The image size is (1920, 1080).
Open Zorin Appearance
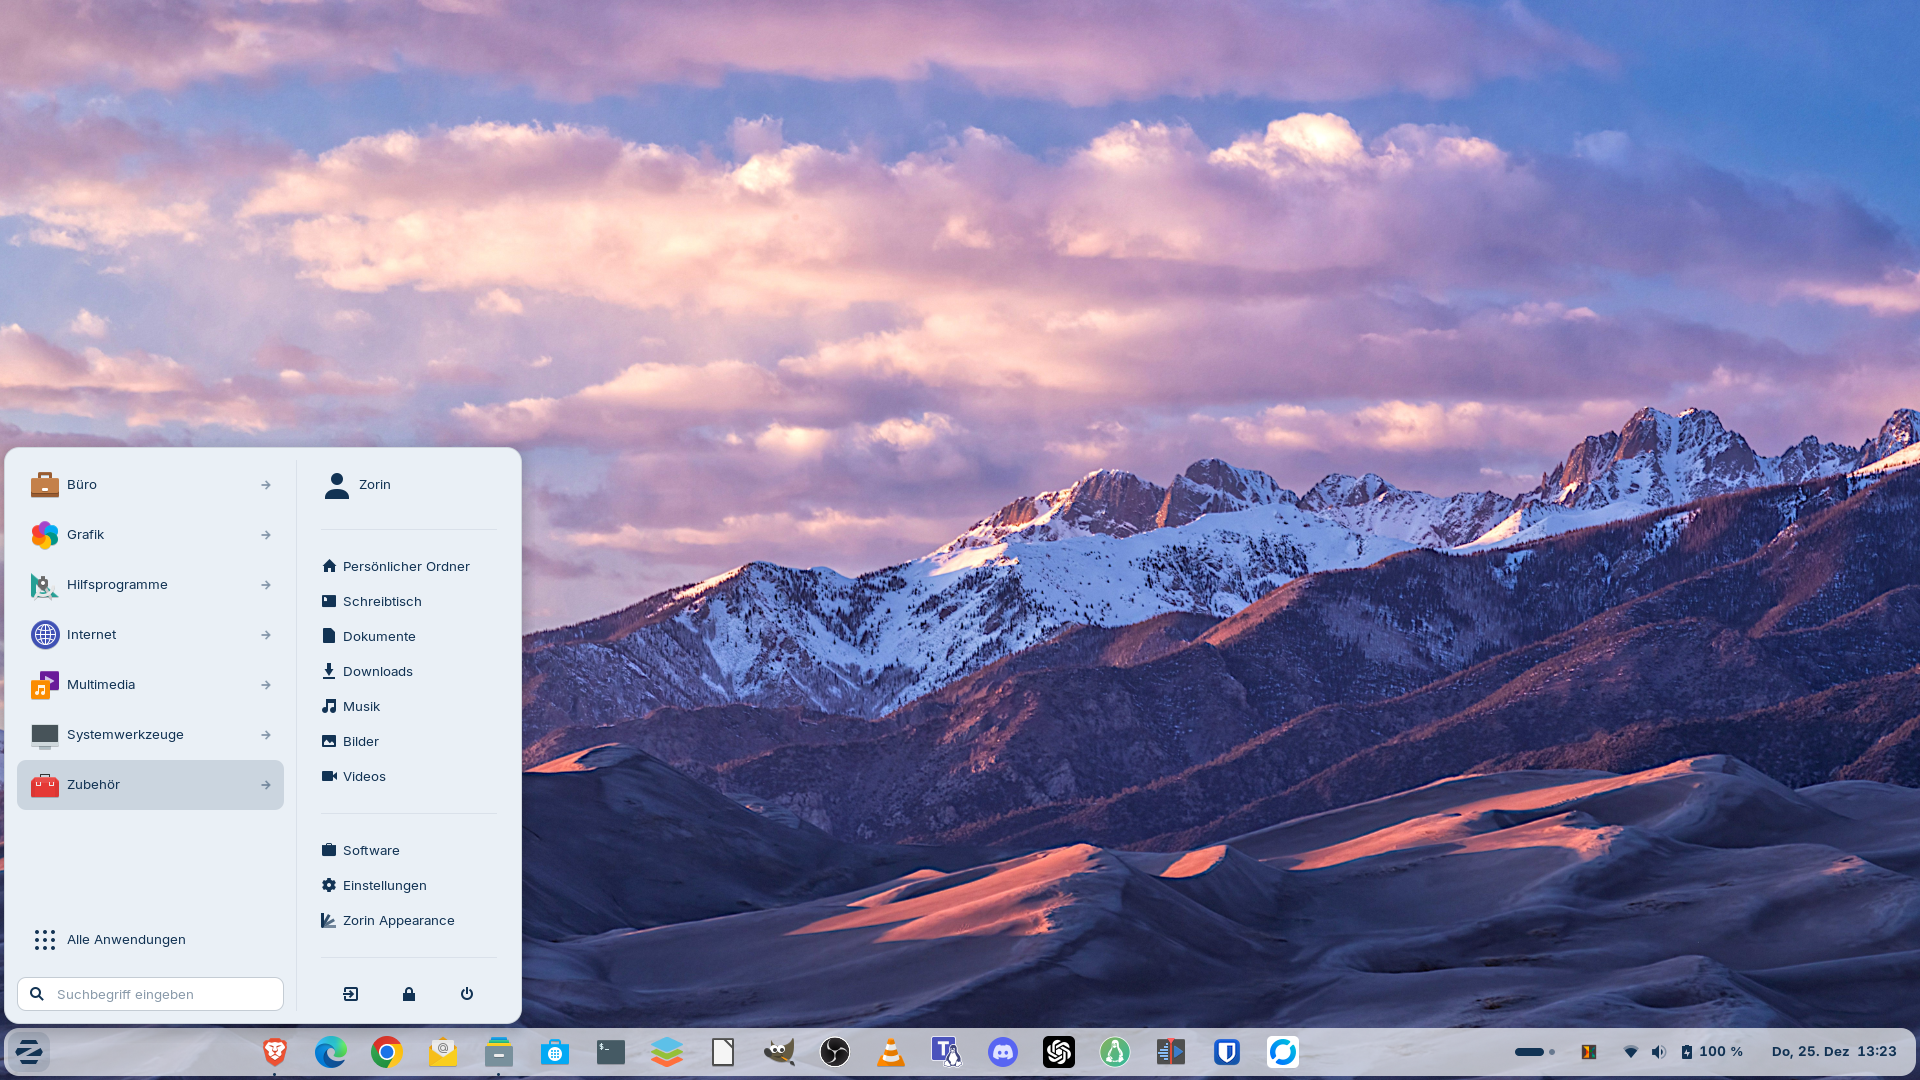point(397,920)
